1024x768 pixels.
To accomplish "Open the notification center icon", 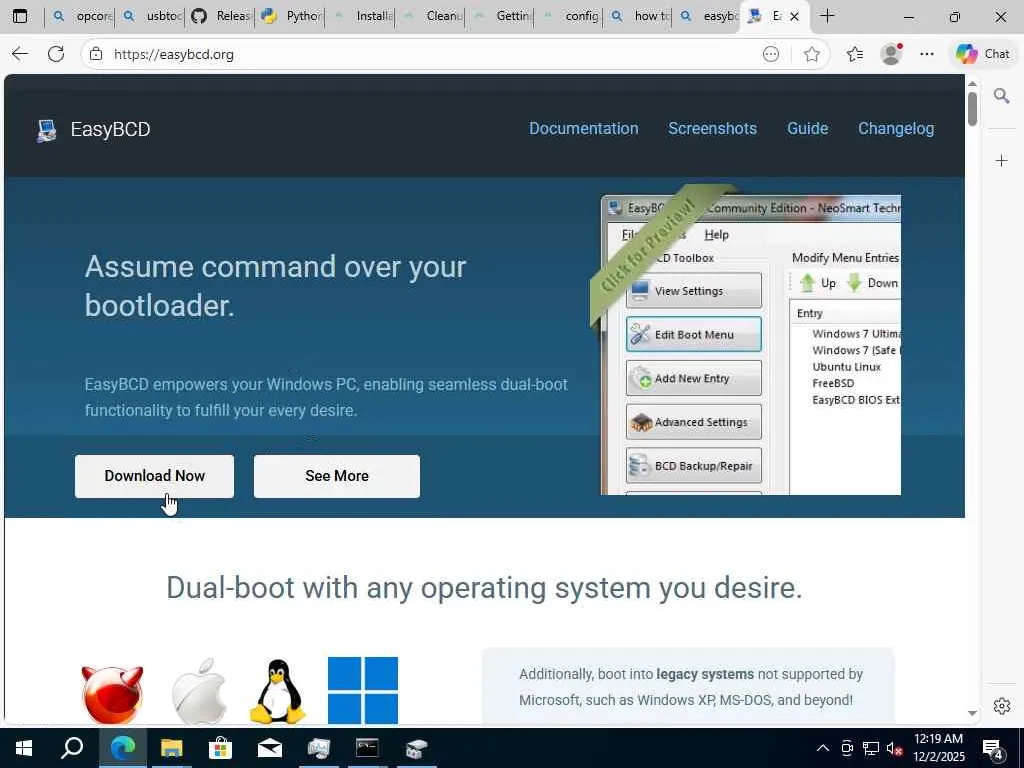I will [x=993, y=749].
